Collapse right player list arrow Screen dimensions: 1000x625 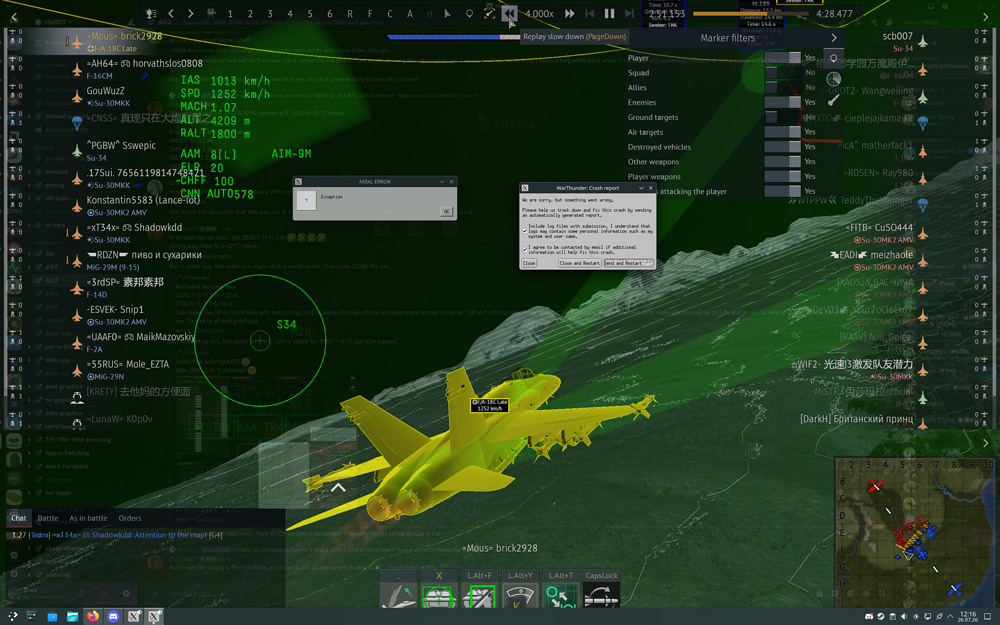[985, 17]
